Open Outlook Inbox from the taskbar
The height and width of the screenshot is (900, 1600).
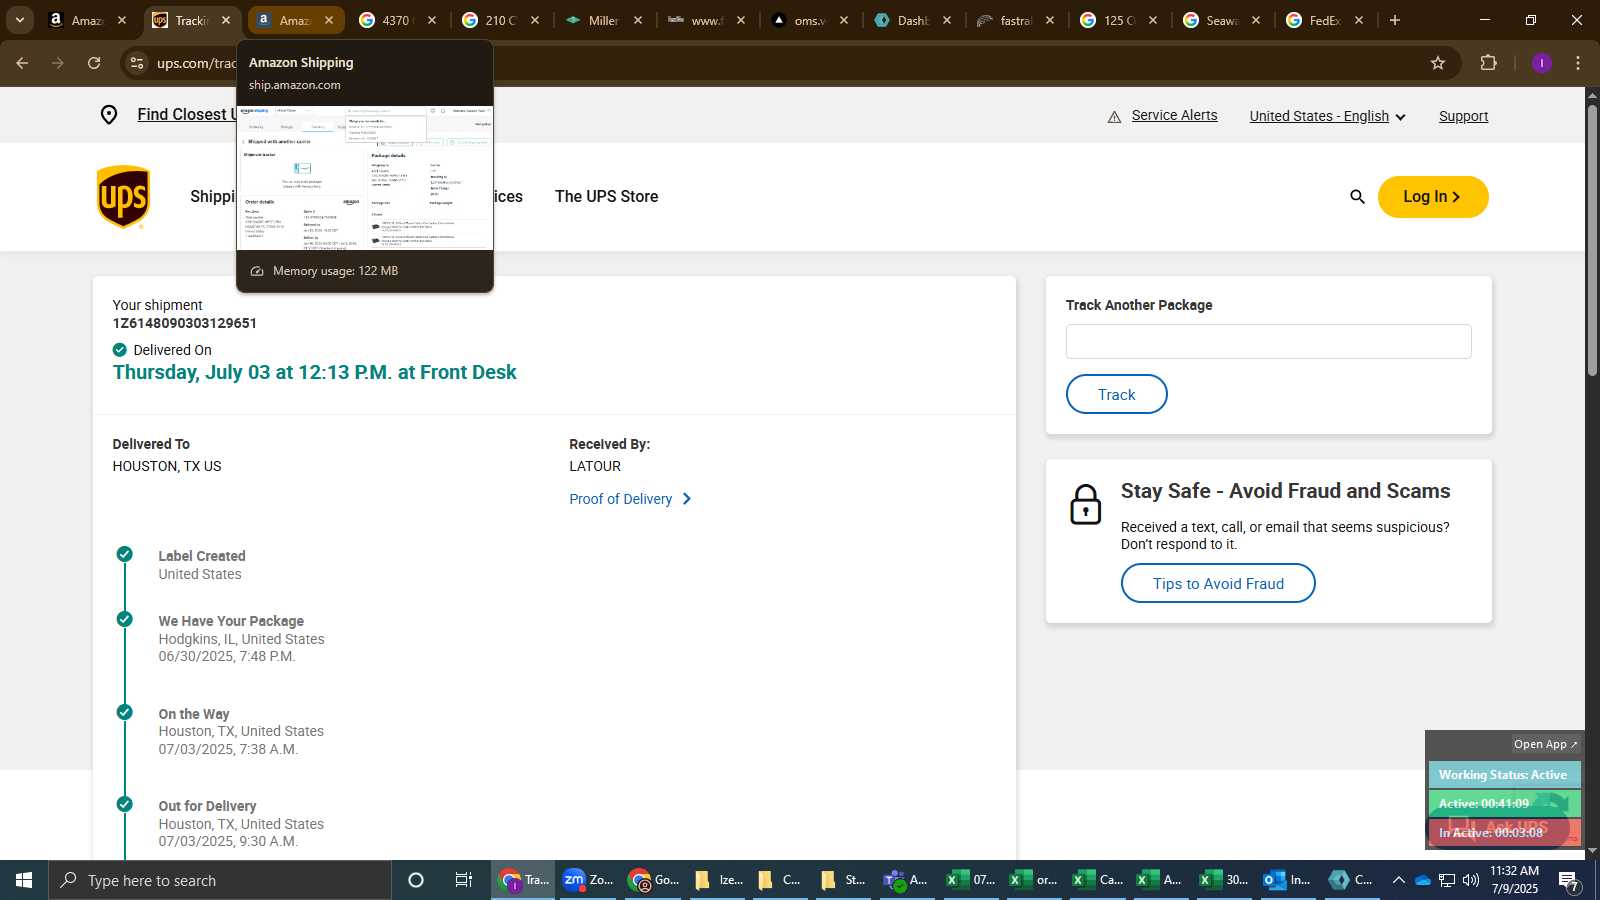1287,880
